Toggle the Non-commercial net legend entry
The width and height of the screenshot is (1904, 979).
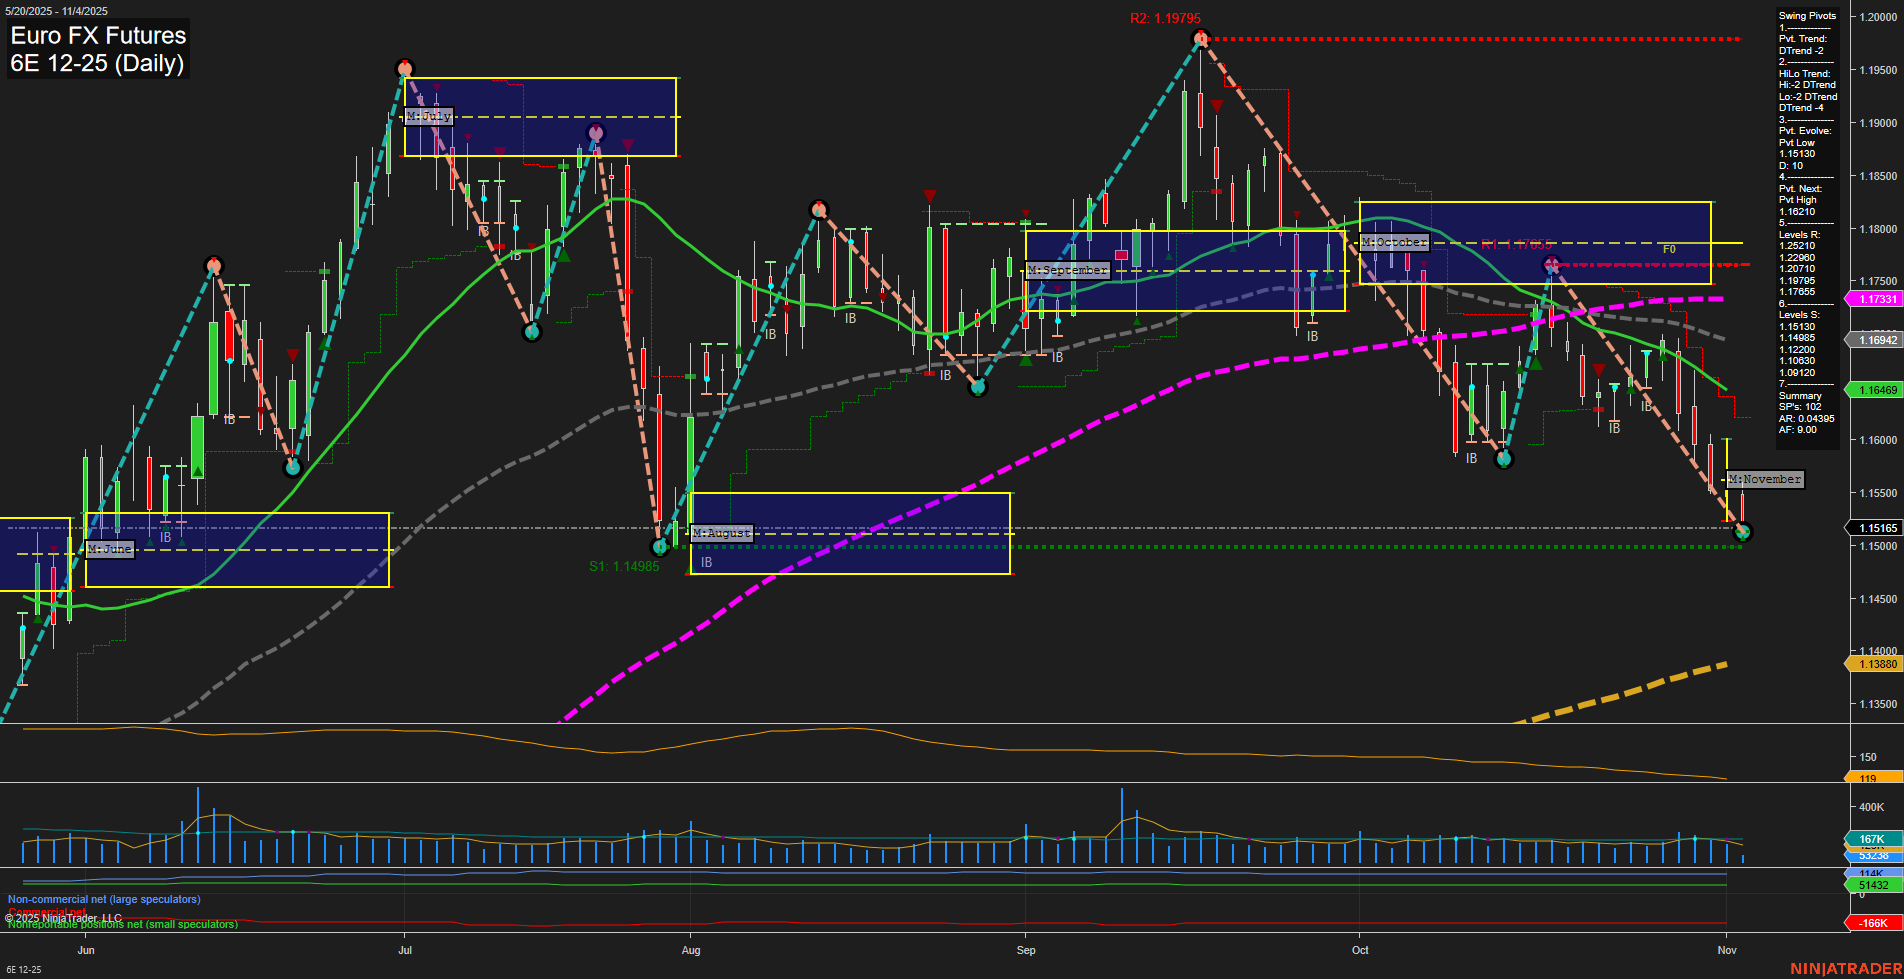[x=103, y=899]
